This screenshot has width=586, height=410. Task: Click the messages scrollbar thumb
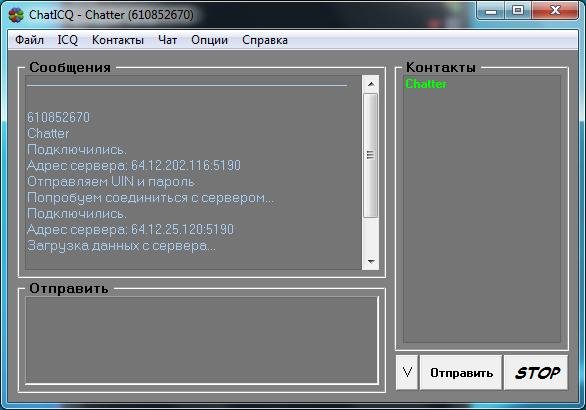point(371,155)
